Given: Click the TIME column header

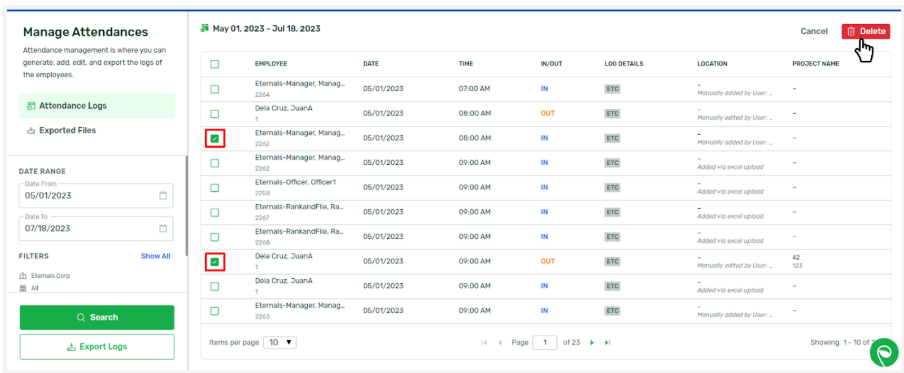Looking at the screenshot, I should click(x=466, y=64).
